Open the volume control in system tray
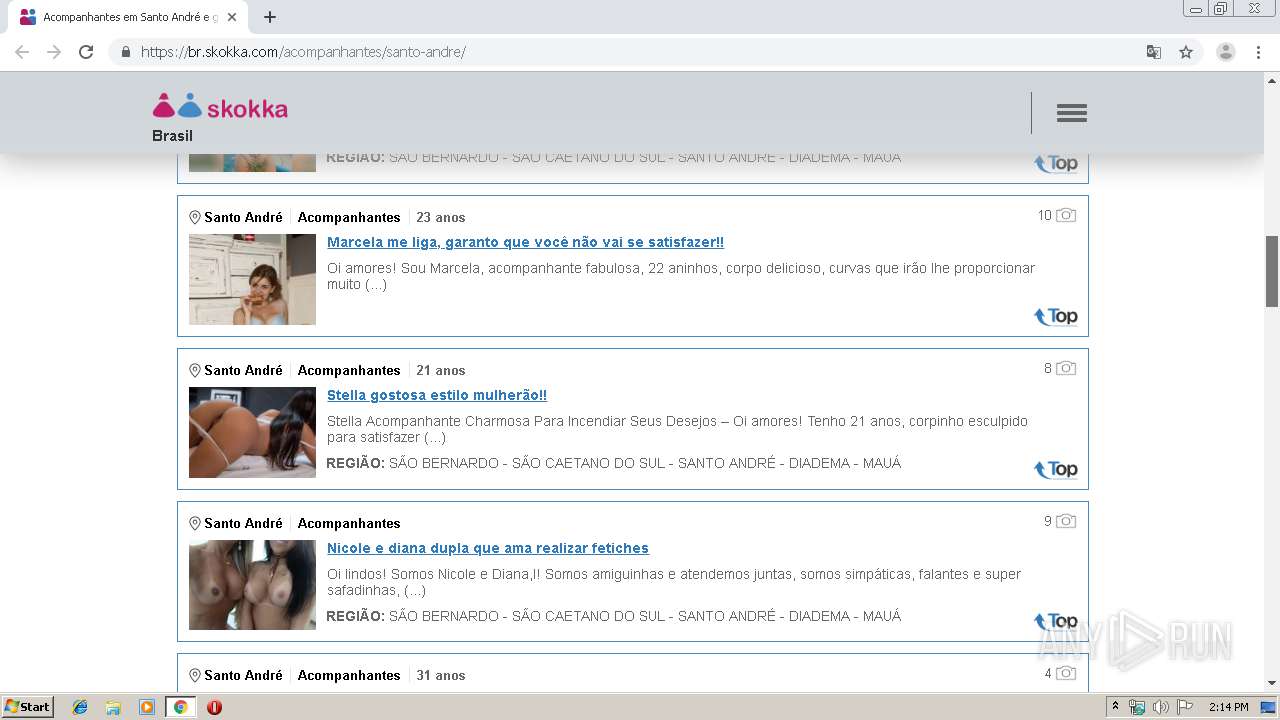Screen dimensions: 1280x720 click(1160, 707)
